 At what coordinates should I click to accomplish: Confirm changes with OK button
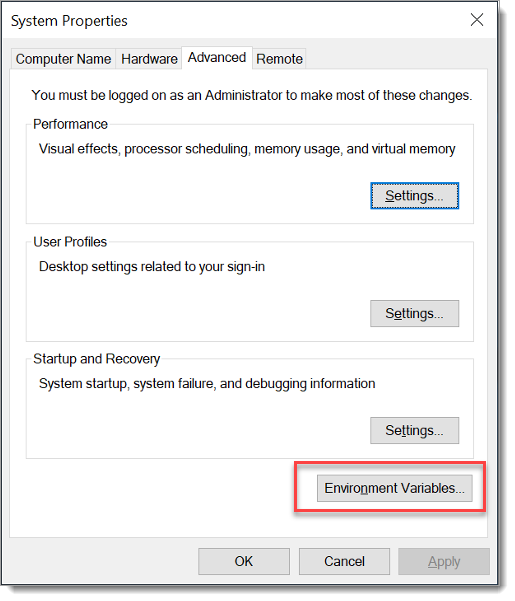pyautogui.click(x=244, y=562)
